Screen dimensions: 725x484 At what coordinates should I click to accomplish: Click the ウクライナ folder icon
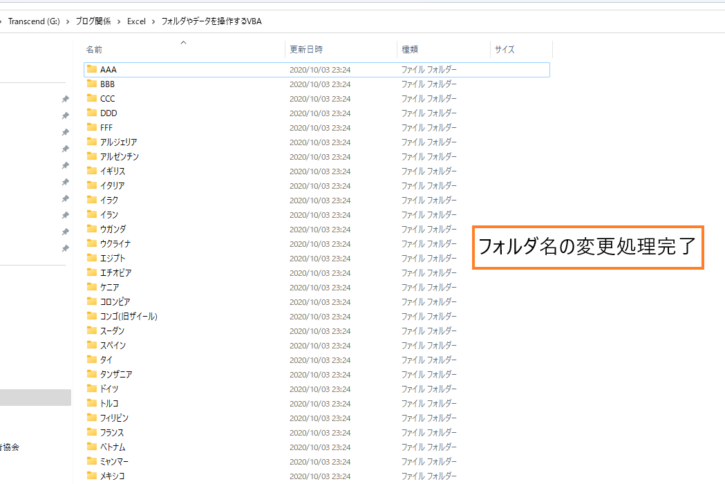coord(91,243)
